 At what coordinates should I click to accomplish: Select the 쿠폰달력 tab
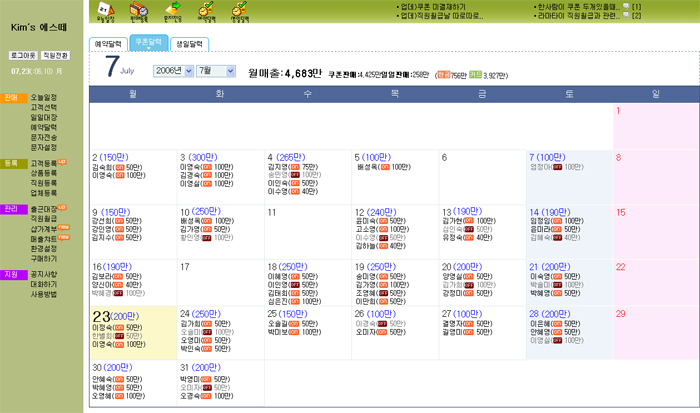[x=150, y=44]
